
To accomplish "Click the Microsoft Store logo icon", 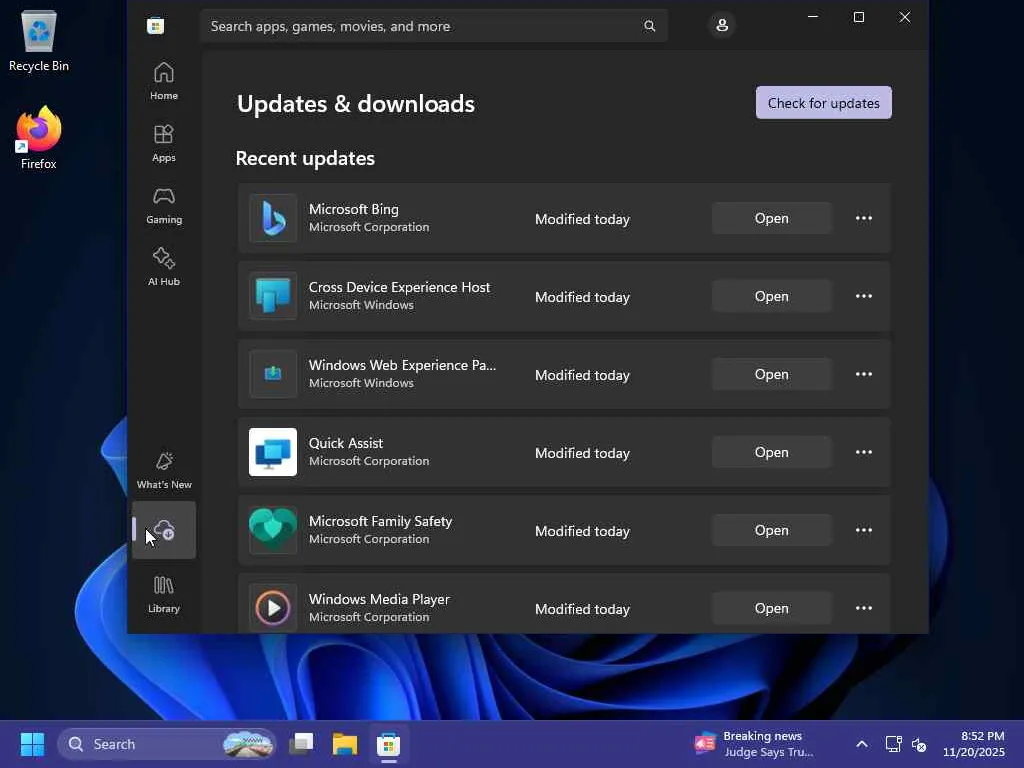I will tap(155, 26).
